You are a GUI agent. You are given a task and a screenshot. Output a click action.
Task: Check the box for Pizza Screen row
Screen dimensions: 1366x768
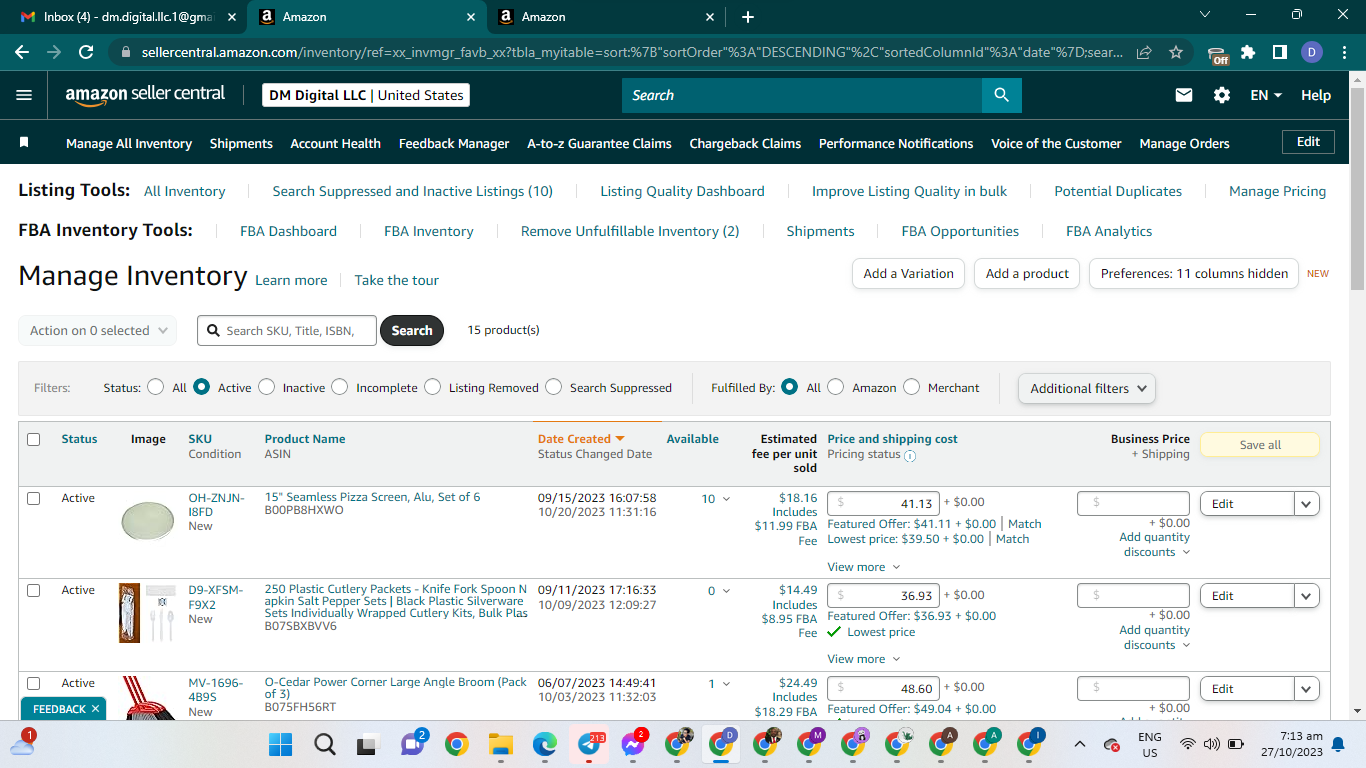34,498
